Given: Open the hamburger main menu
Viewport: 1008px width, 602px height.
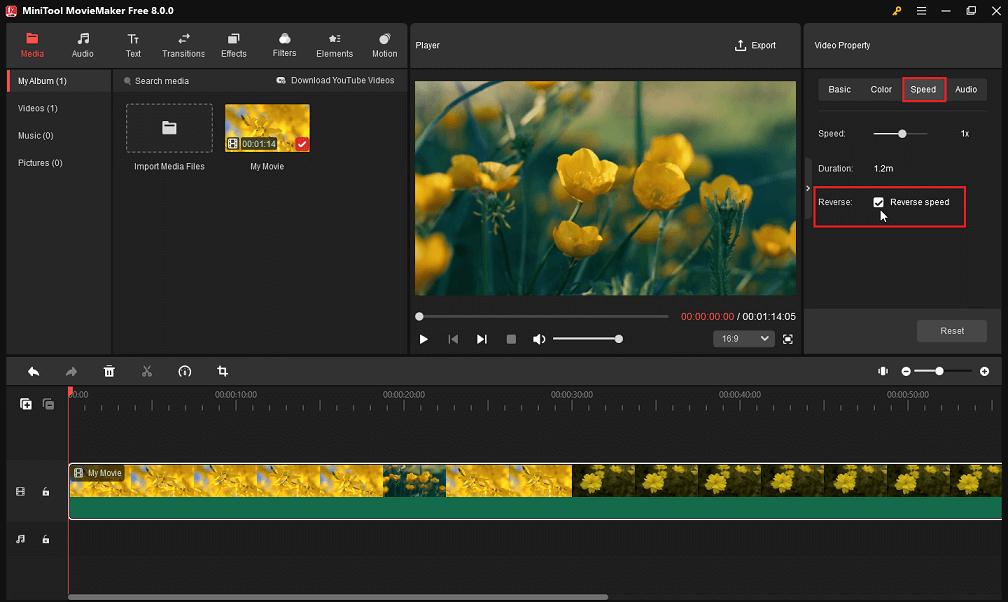Looking at the screenshot, I should coord(921,11).
